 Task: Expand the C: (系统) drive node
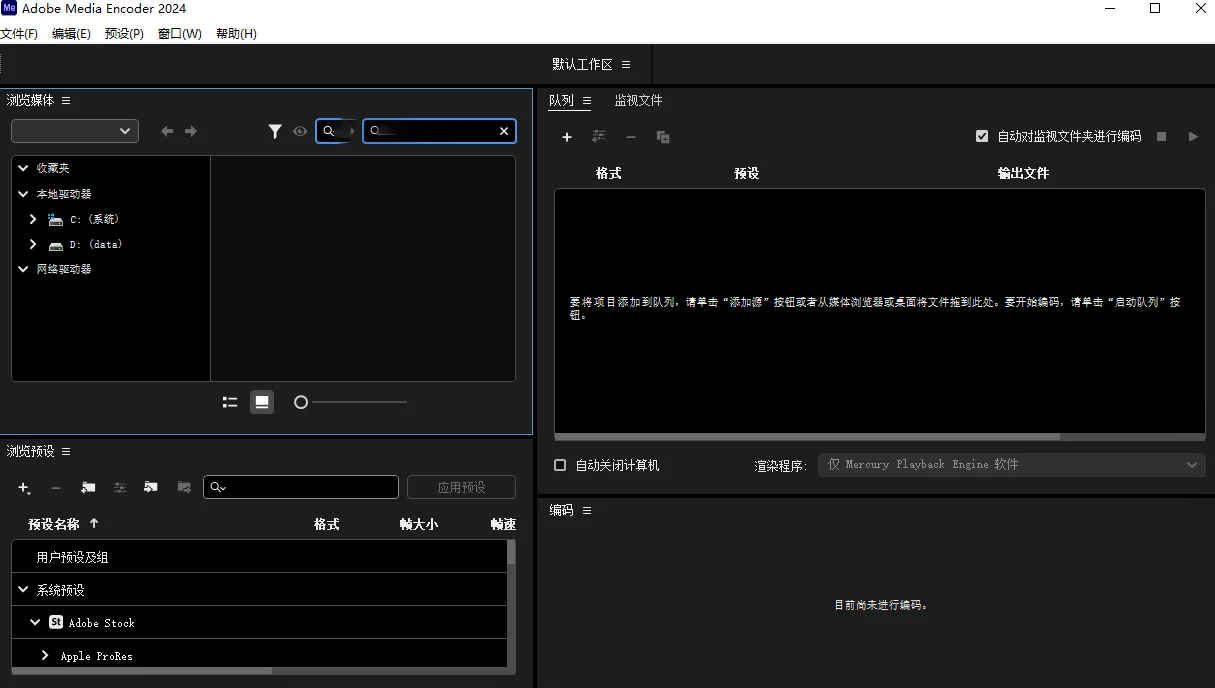33,219
